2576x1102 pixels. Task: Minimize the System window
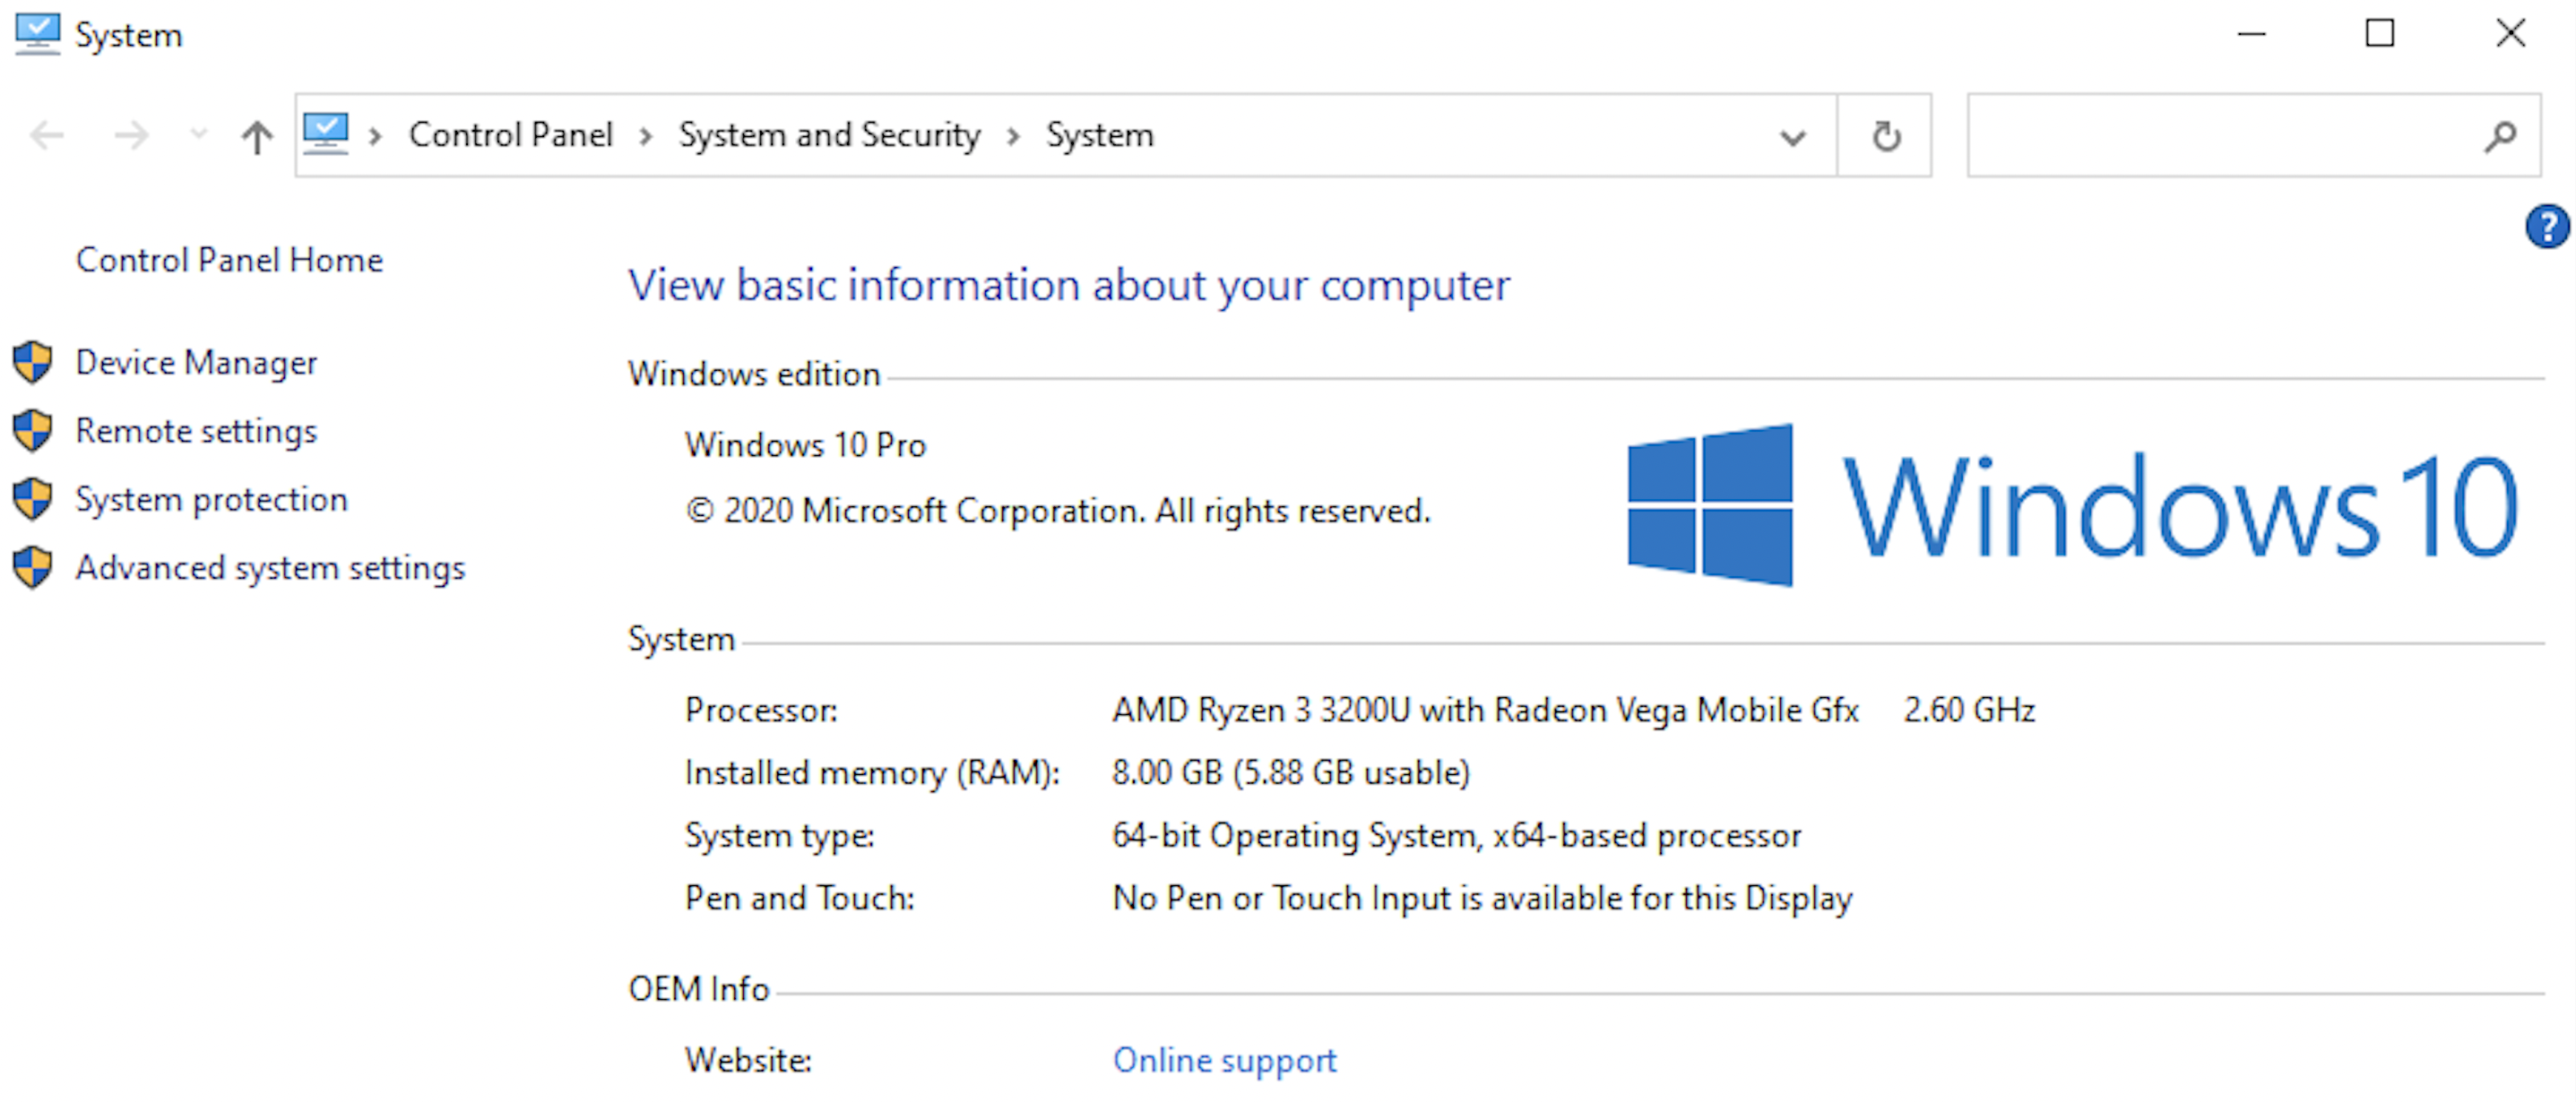(x=2251, y=34)
